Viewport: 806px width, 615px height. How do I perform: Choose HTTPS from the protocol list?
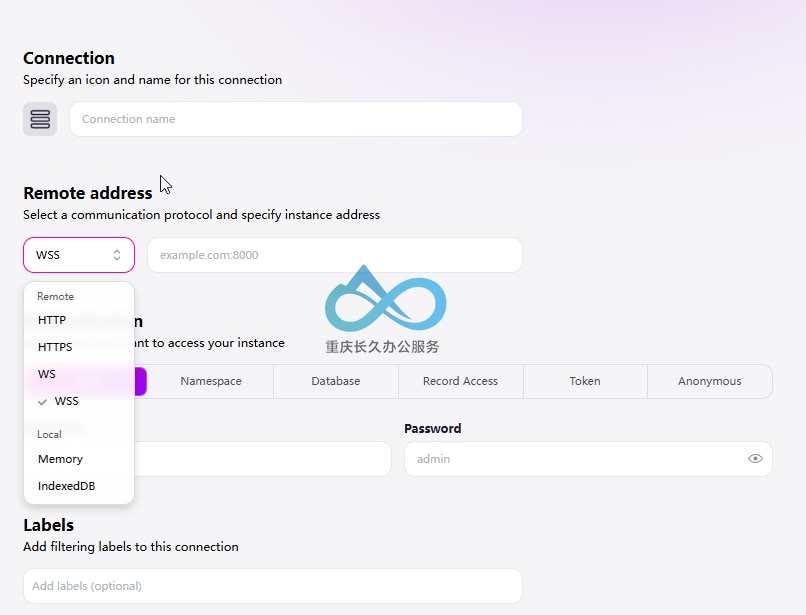[x=79, y=347]
